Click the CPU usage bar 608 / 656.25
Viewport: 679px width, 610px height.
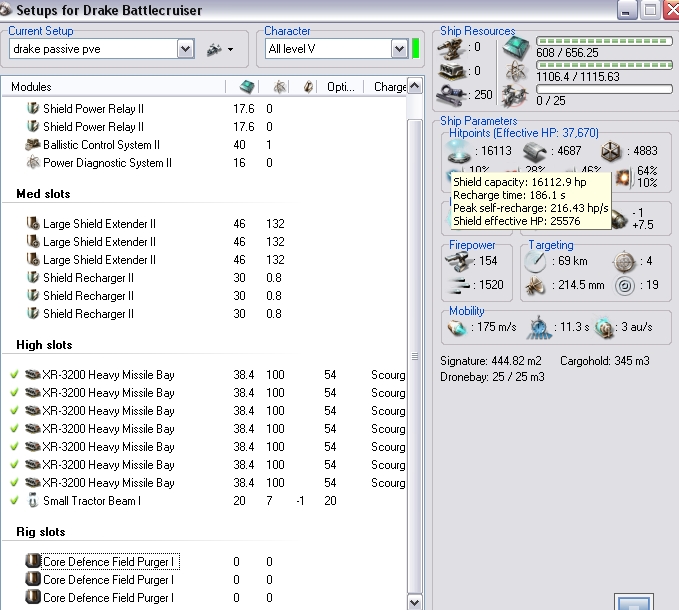(x=604, y=41)
